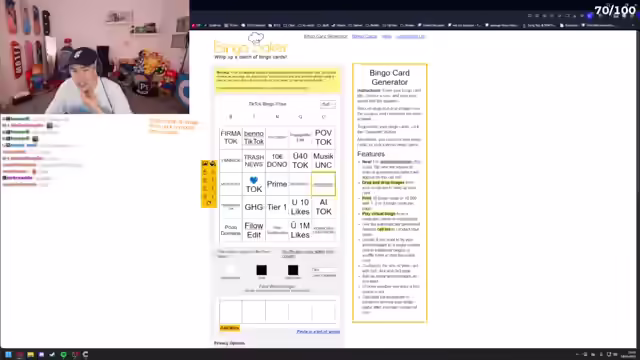Click the Musik UNC bingo square

point(323,160)
